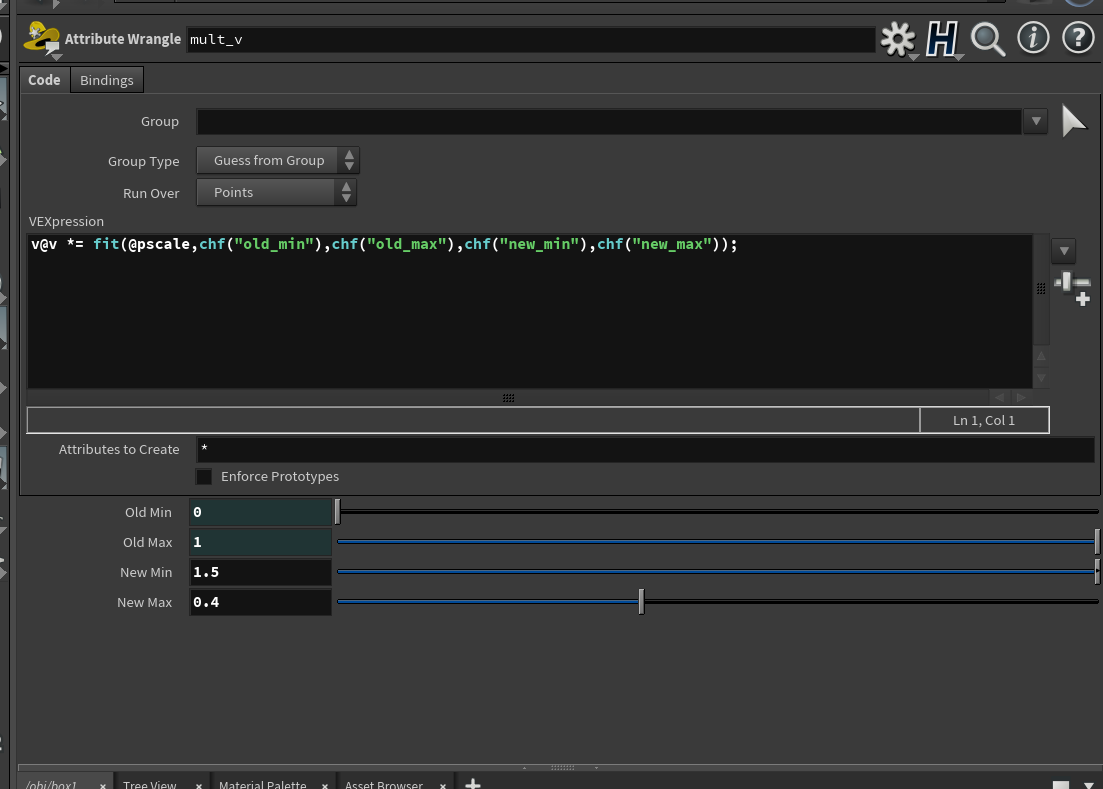This screenshot has height=789, width=1103.
Task: Click the New Max slider handle
Action: (642, 602)
